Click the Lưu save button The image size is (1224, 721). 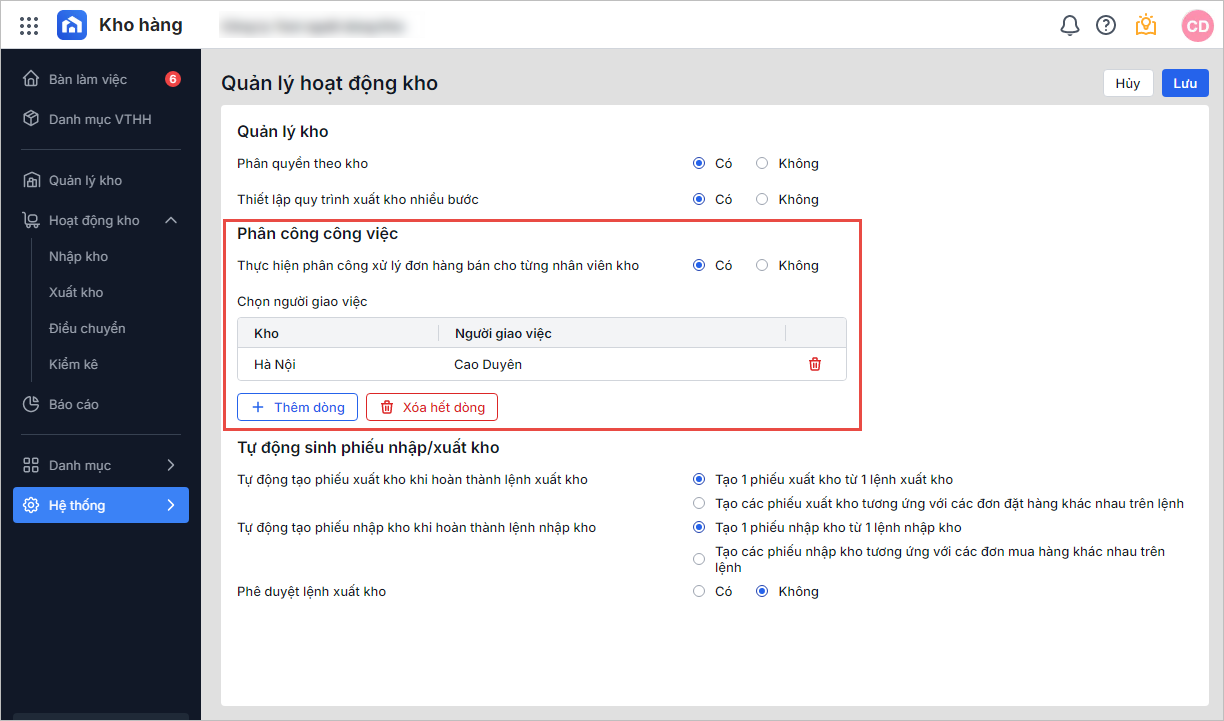1185,83
